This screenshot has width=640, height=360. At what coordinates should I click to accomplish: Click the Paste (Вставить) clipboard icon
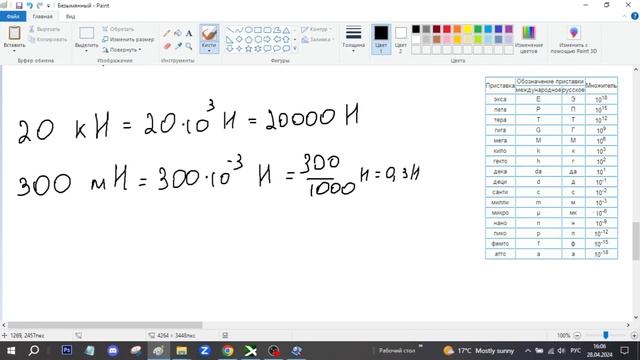14,33
